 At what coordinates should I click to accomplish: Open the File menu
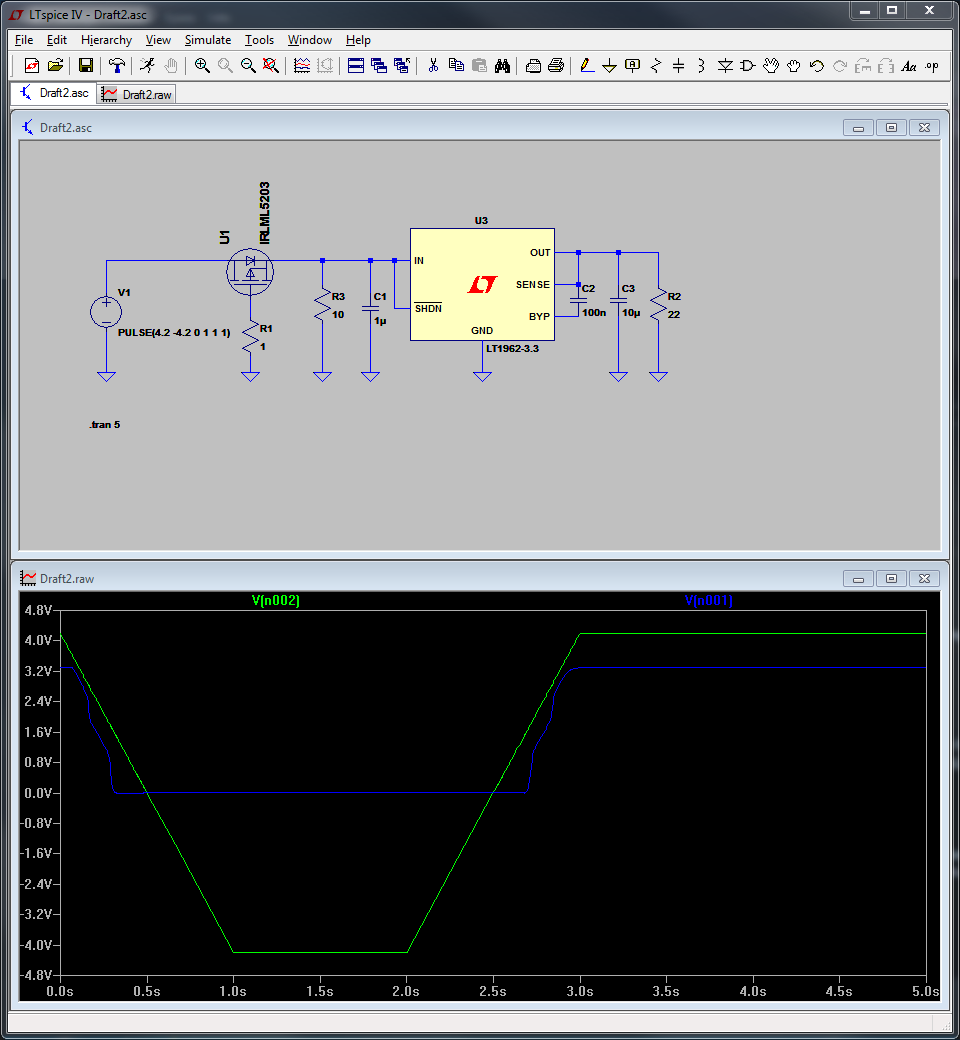[24, 40]
